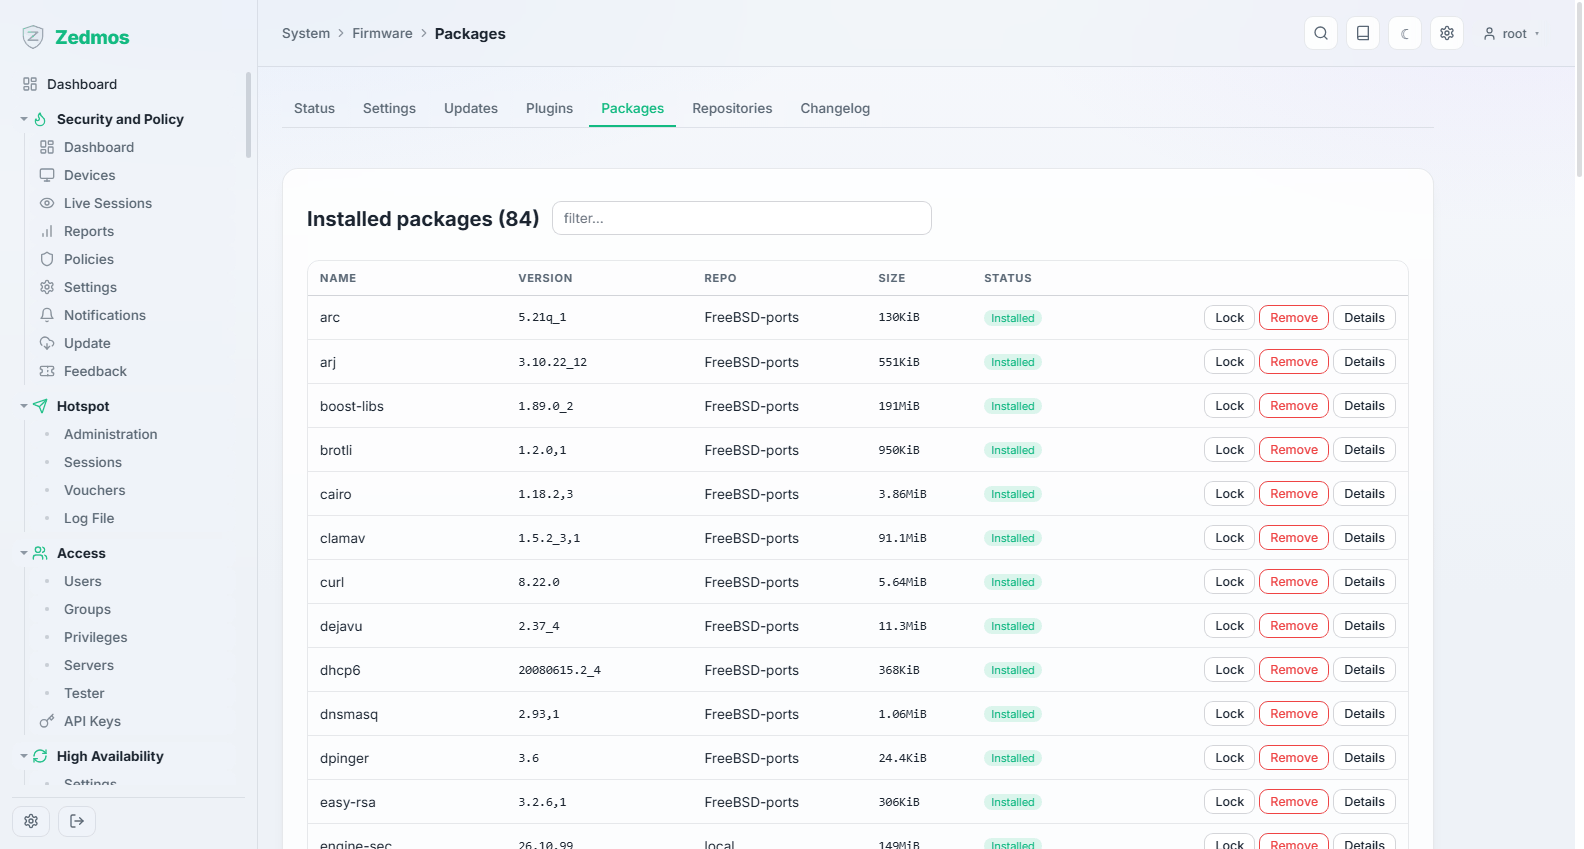Screen dimensions: 1584x849
Task: Click the API Keys key icon
Action: [x=47, y=721]
